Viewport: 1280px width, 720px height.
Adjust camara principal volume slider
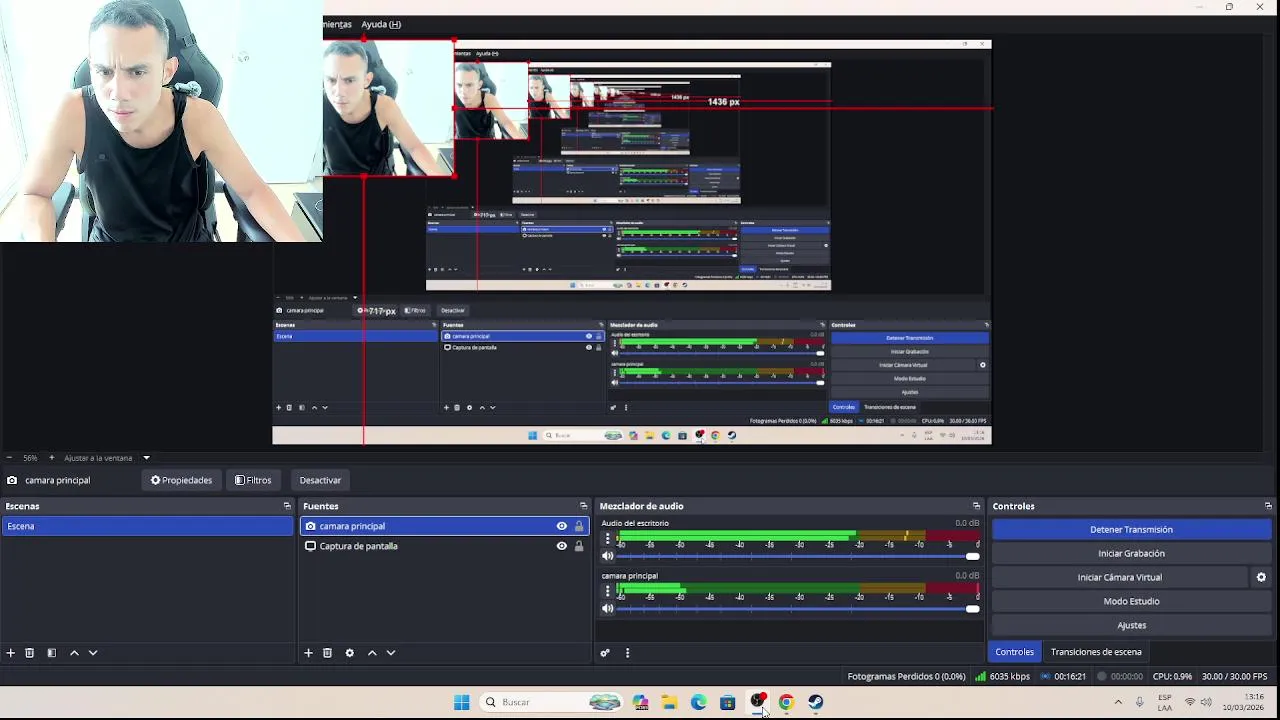[797, 608]
